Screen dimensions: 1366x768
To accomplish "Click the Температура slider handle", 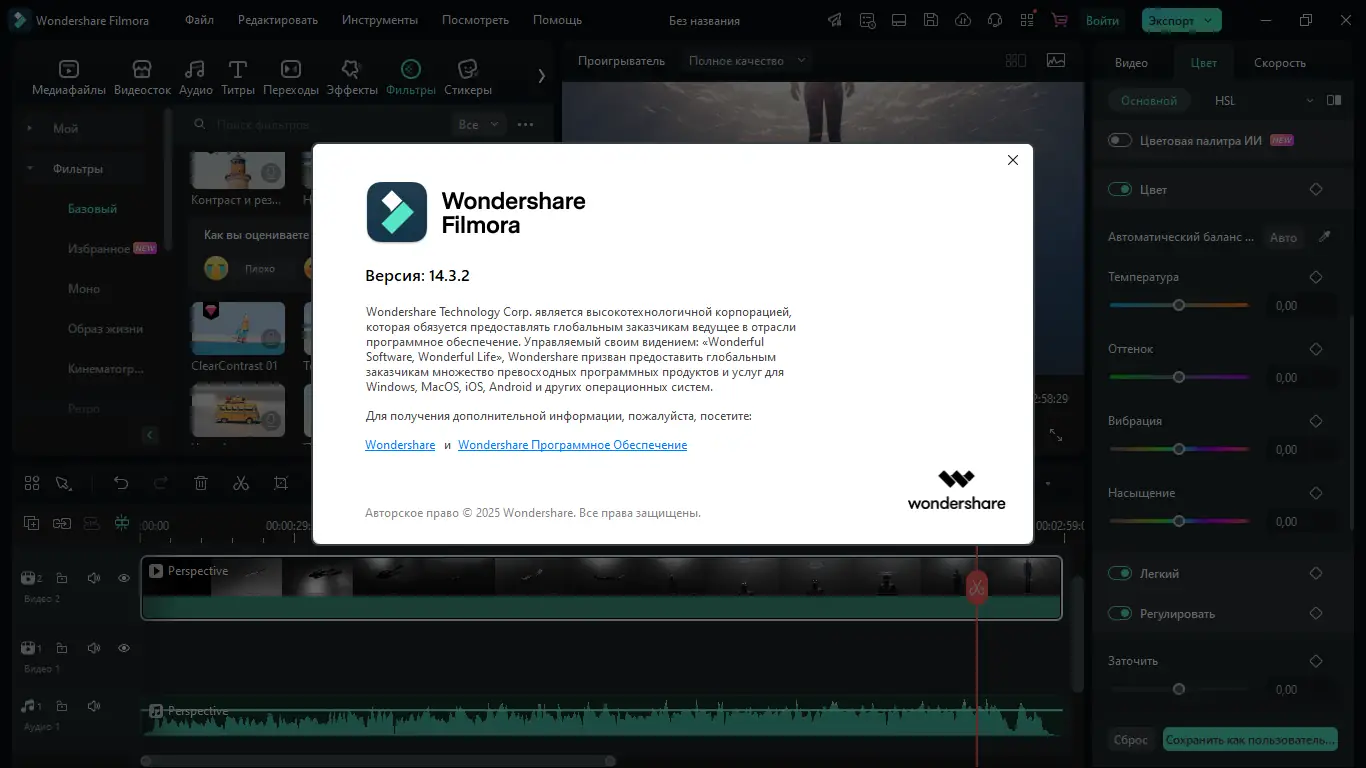I will coord(1179,305).
